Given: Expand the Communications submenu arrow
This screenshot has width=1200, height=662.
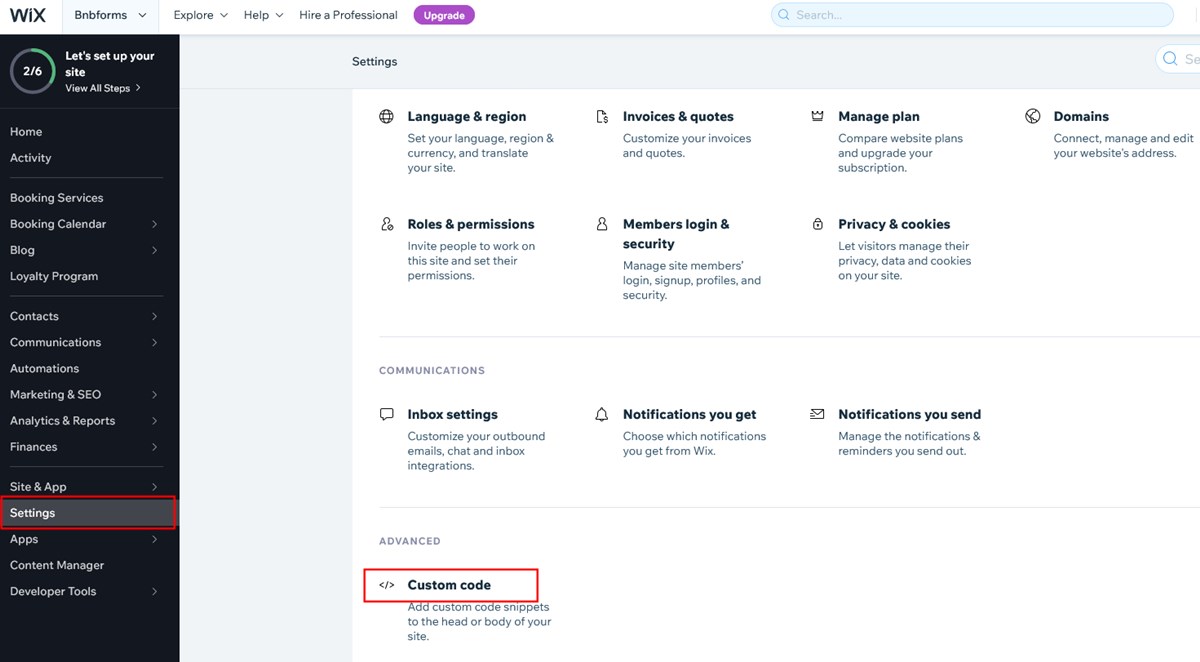Looking at the screenshot, I should [155, 342].
